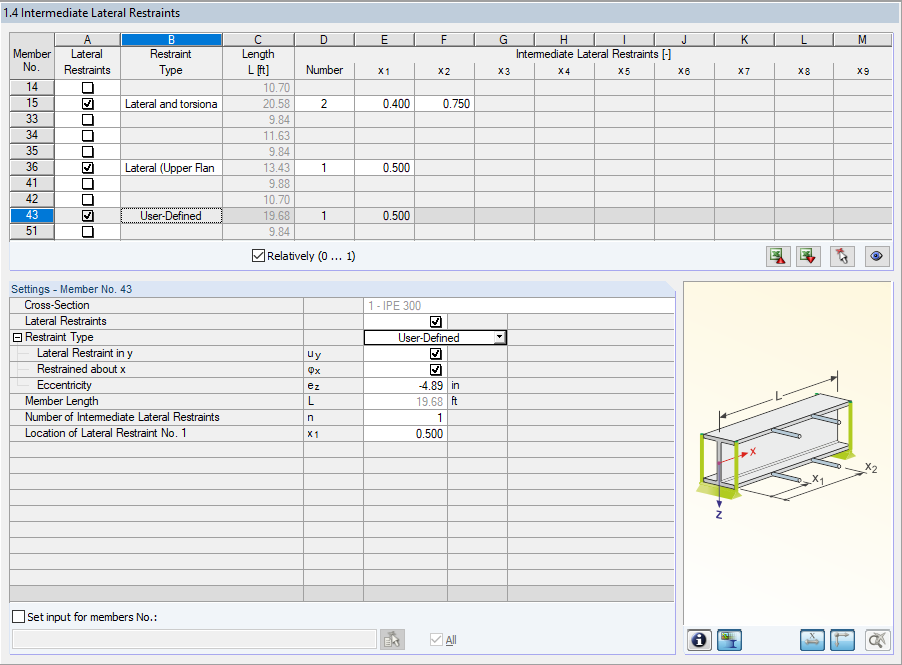Click length 20.58 cell
Image resolution: width=902 pixels, height=665 pixels.
pos(258,104)
